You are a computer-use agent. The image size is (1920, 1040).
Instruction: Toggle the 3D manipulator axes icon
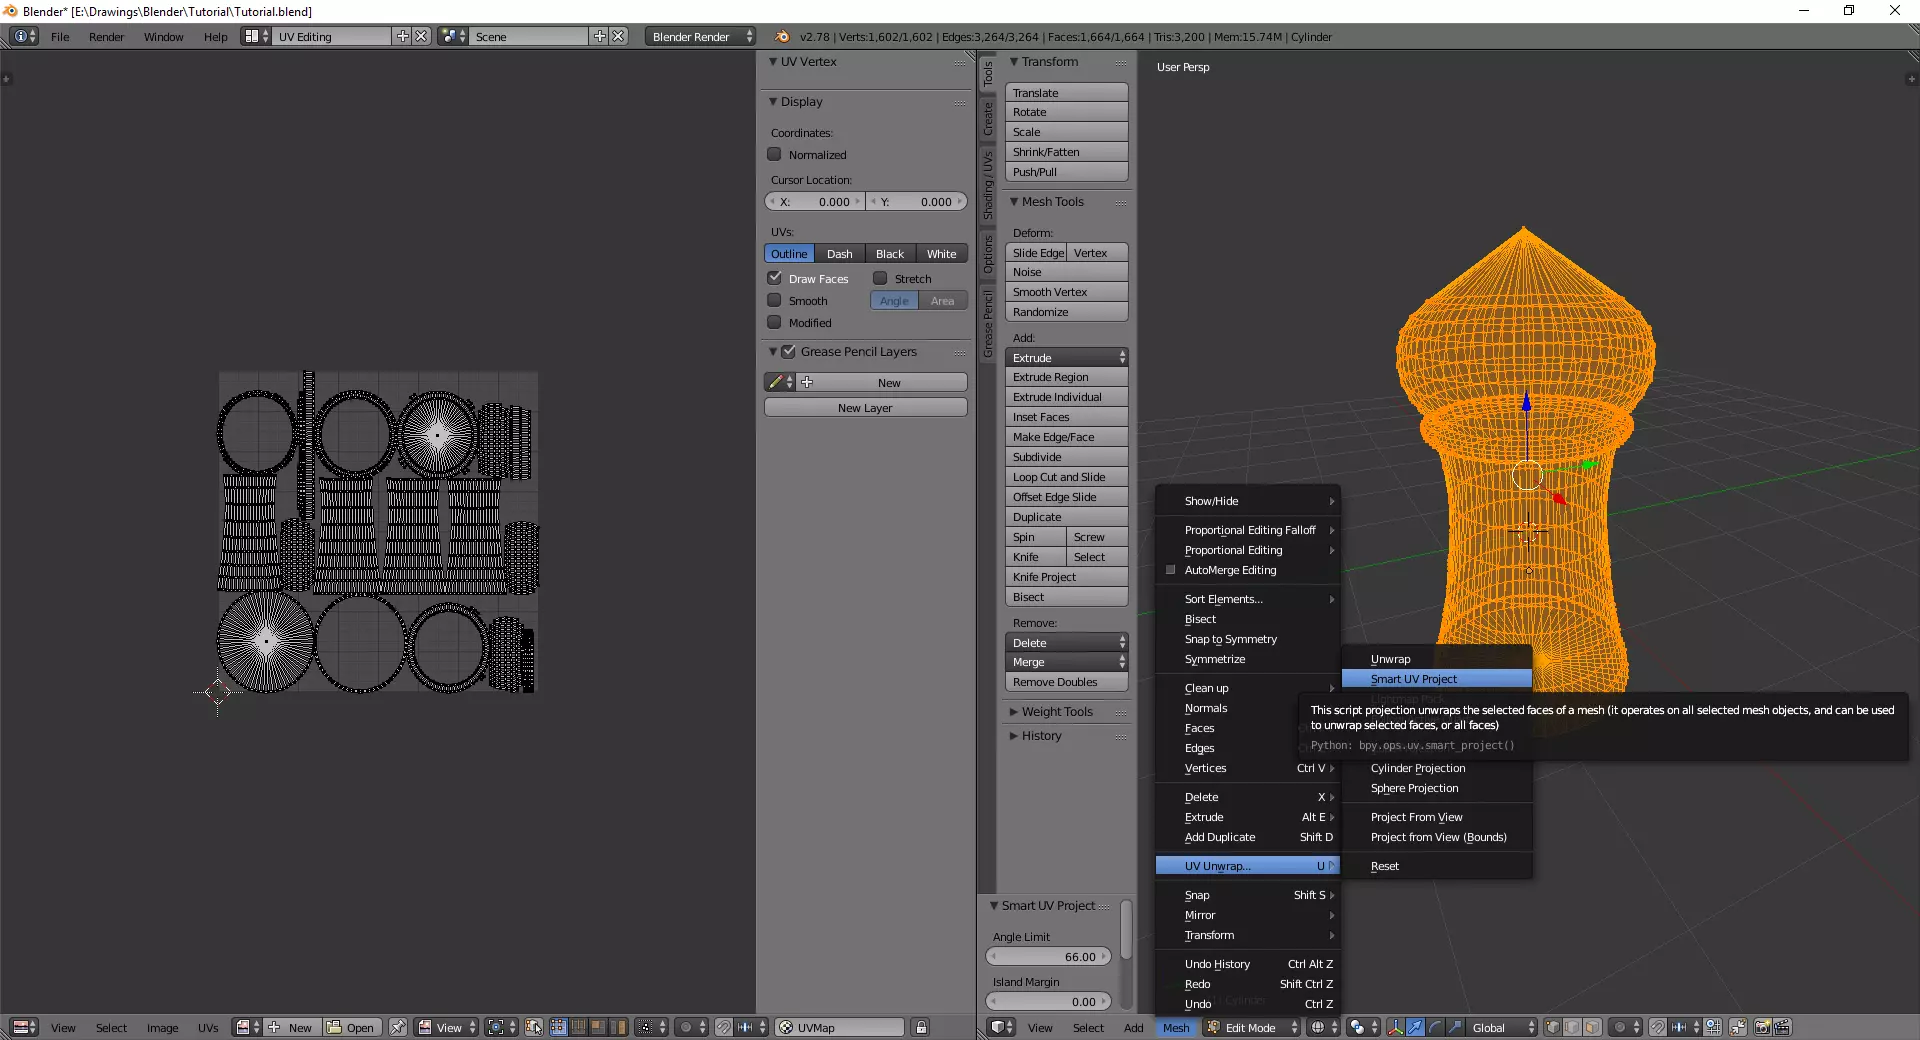click(x=1395, y=1027)
